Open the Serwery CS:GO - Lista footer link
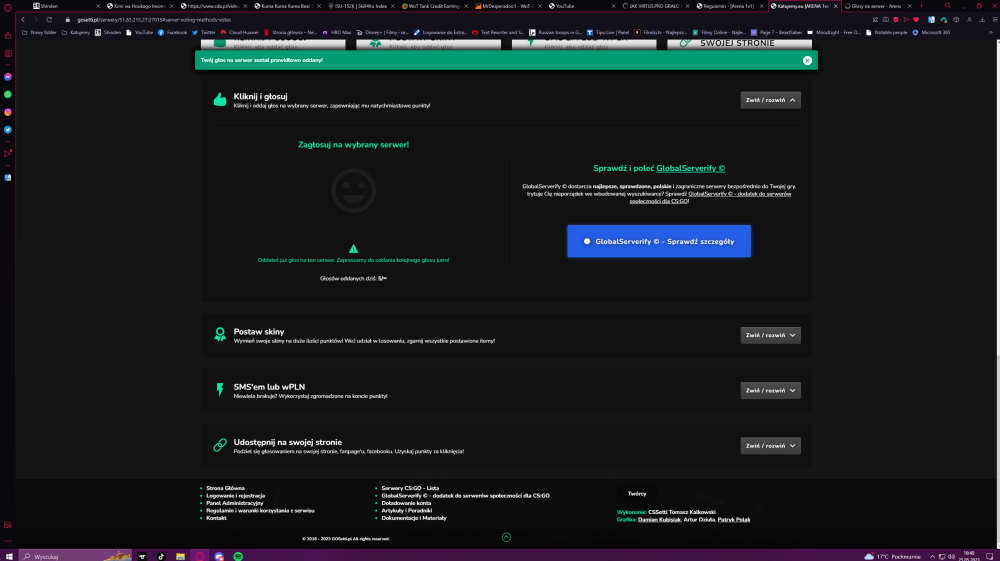 410,488
